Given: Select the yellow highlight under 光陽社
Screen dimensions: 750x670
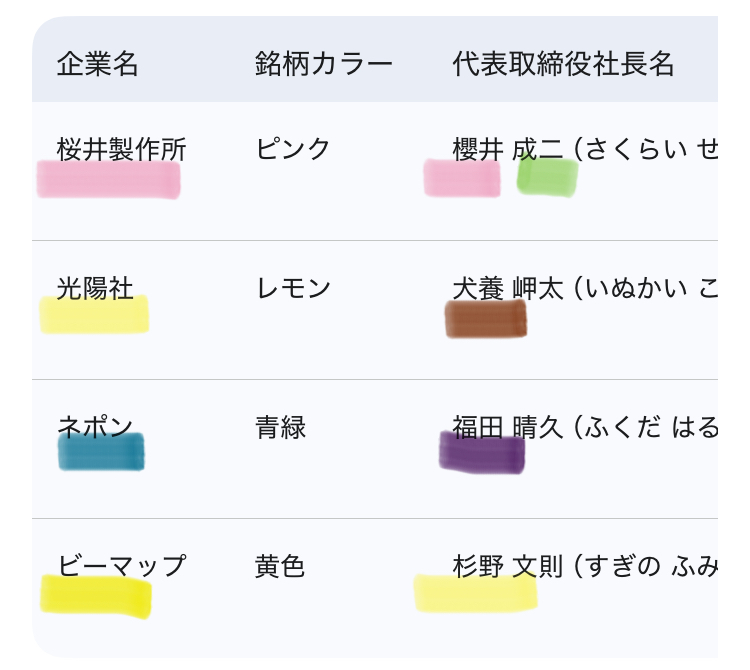Looking at the screenshot, I should [x=94, y=315].
